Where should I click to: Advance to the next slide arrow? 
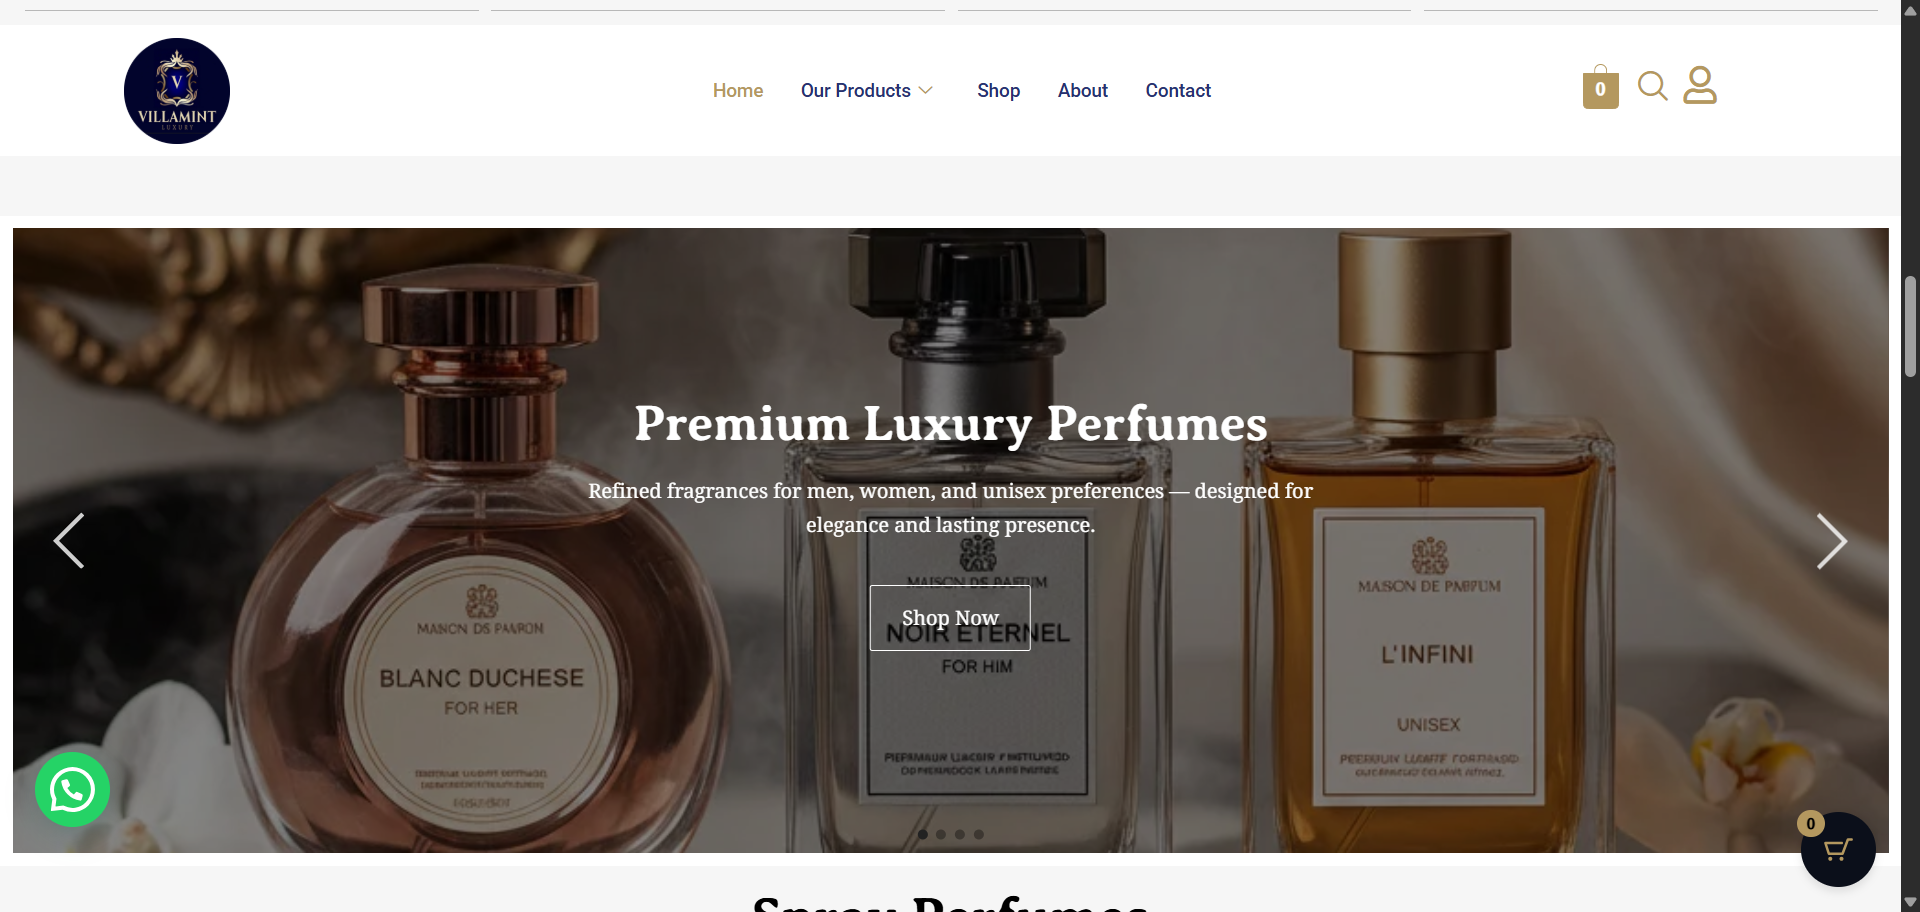coord(1831,541)
